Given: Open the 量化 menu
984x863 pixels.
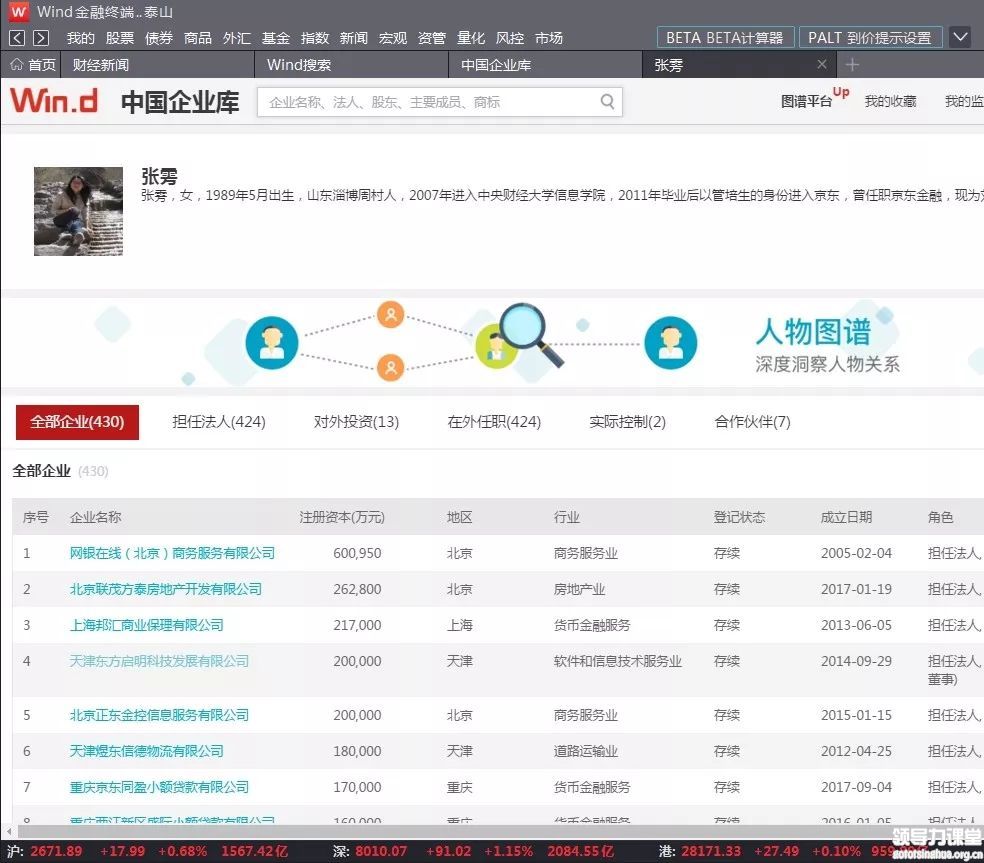Looking at the screenshot, I should pyautogui.click(x=471, y=38).
